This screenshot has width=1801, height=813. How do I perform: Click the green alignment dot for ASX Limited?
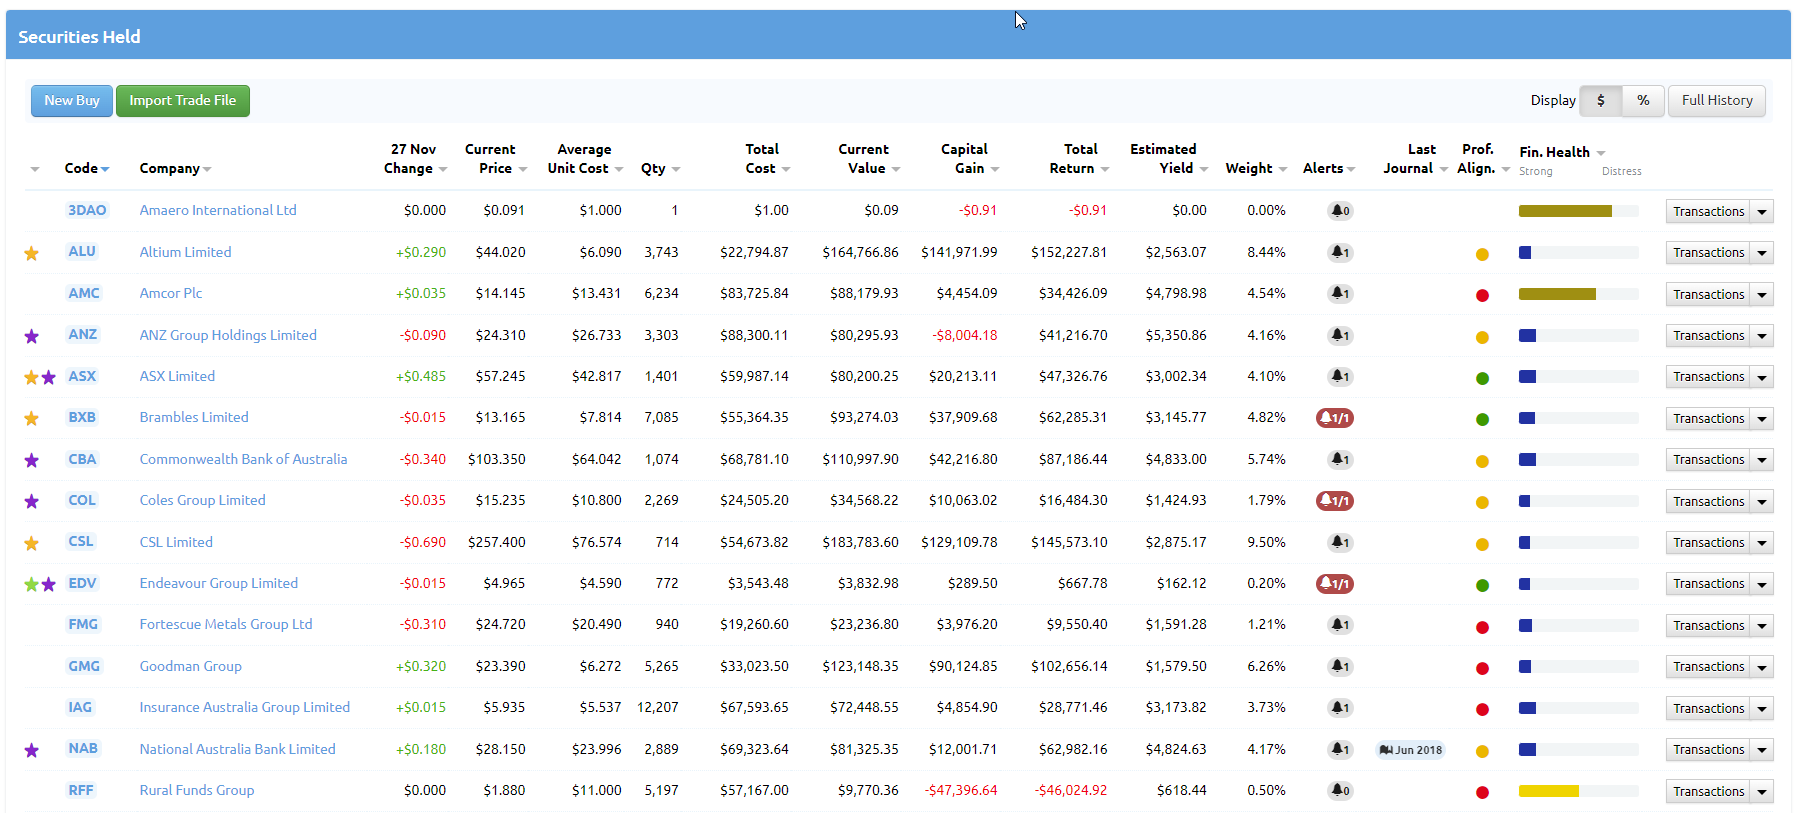[x=1482, y=378]
